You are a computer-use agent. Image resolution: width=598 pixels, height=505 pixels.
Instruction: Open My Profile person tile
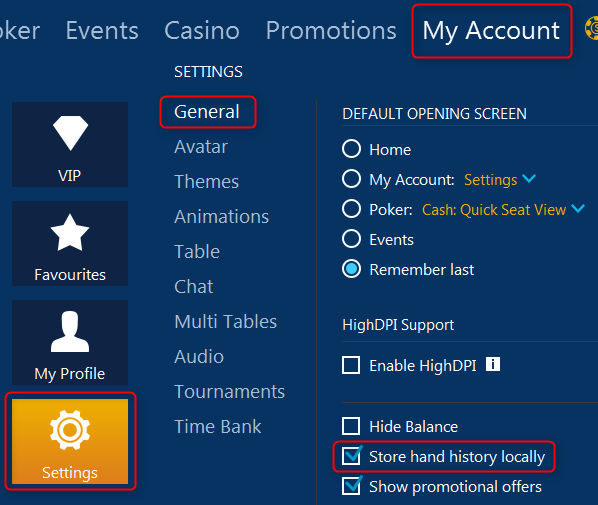pyautogui.click(x=70, y=342)
